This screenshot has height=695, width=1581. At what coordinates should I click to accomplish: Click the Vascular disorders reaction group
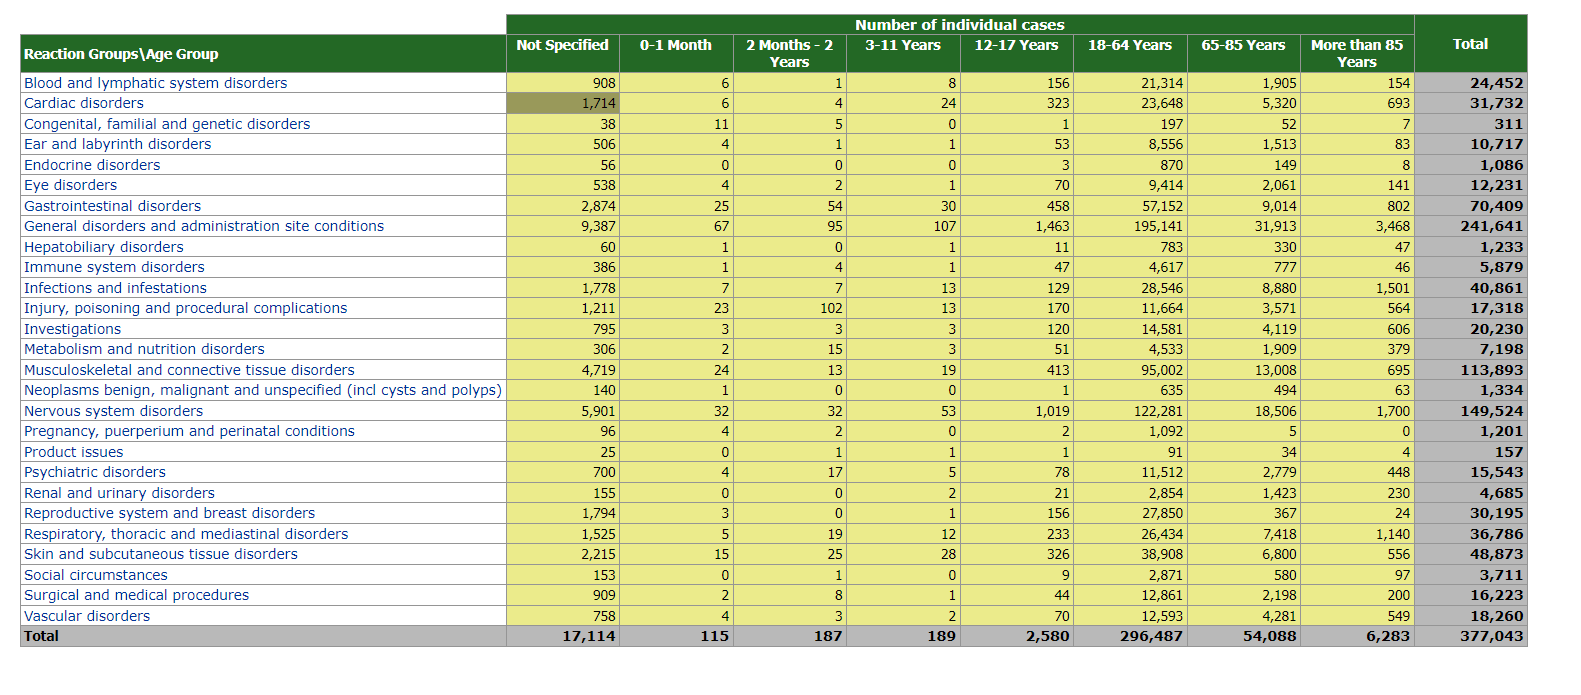point(87,616)
